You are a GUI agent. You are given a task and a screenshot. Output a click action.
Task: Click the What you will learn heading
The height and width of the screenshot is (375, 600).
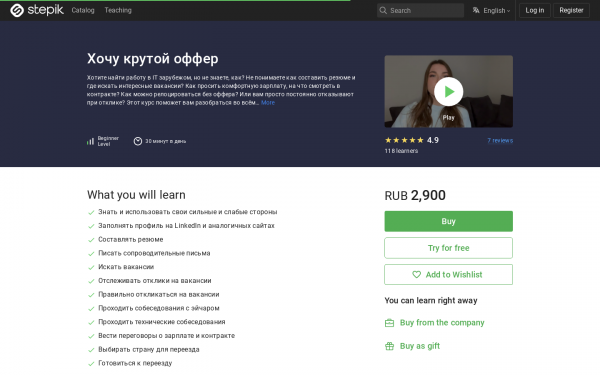tap(136, 195)
